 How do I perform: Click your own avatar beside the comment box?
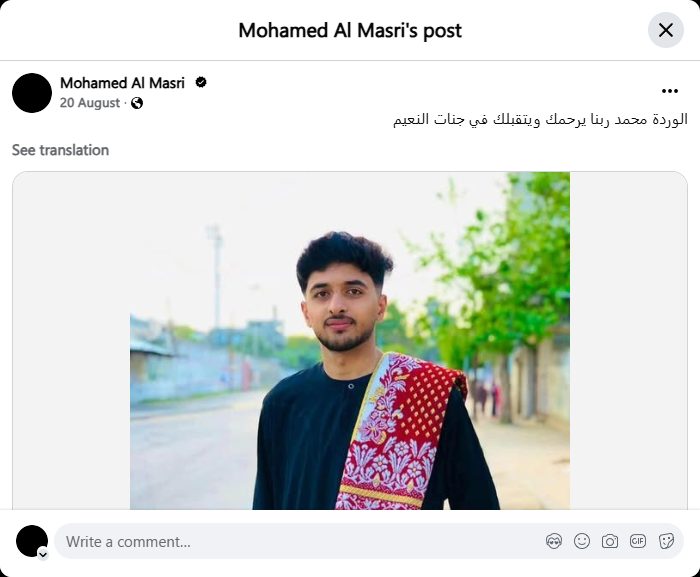pos(31,540)
